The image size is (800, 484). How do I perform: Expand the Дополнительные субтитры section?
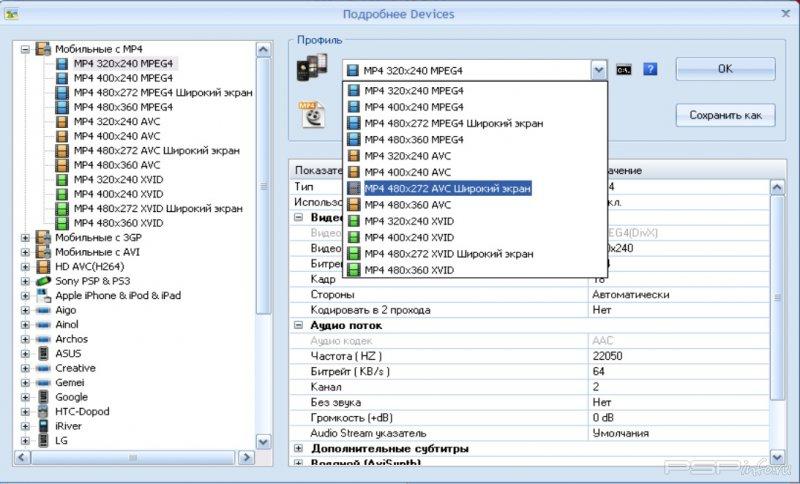tap(299, 448)
